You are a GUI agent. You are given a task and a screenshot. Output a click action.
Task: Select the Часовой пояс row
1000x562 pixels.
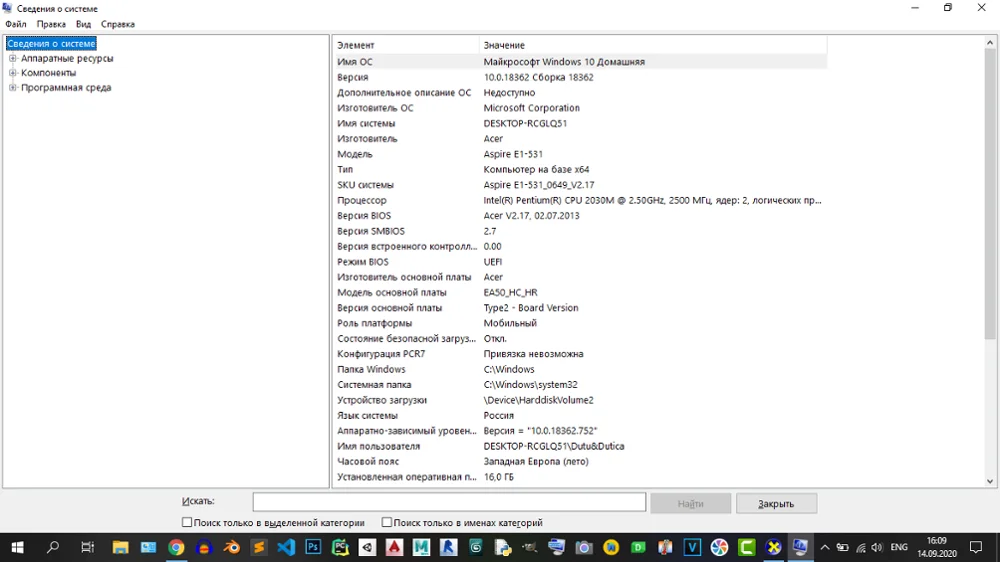580,461
